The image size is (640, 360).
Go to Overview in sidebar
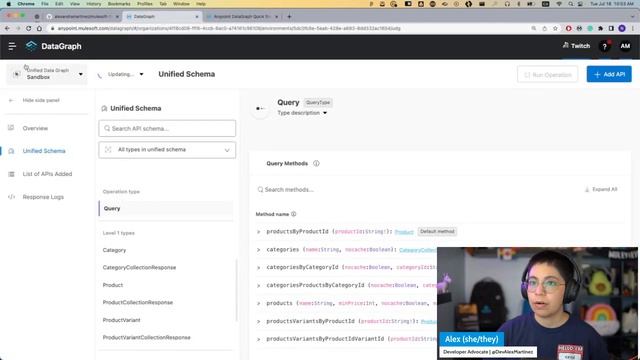point(35,128)
